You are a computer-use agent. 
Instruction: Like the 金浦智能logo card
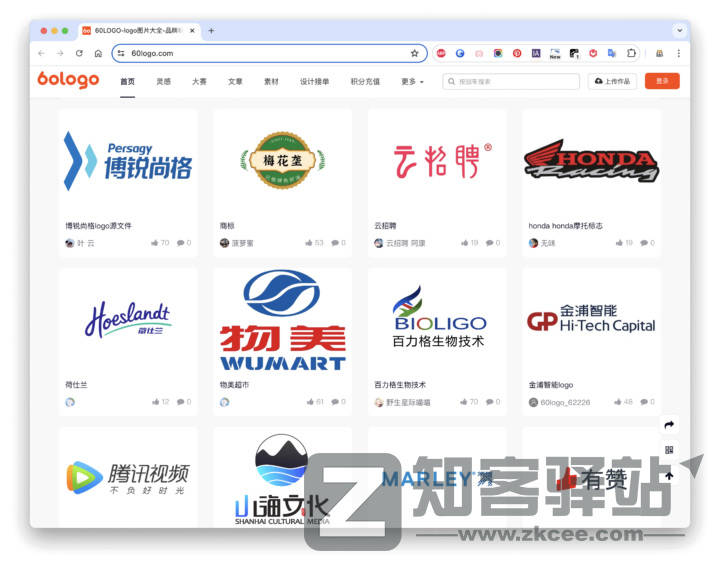point(624,402)
